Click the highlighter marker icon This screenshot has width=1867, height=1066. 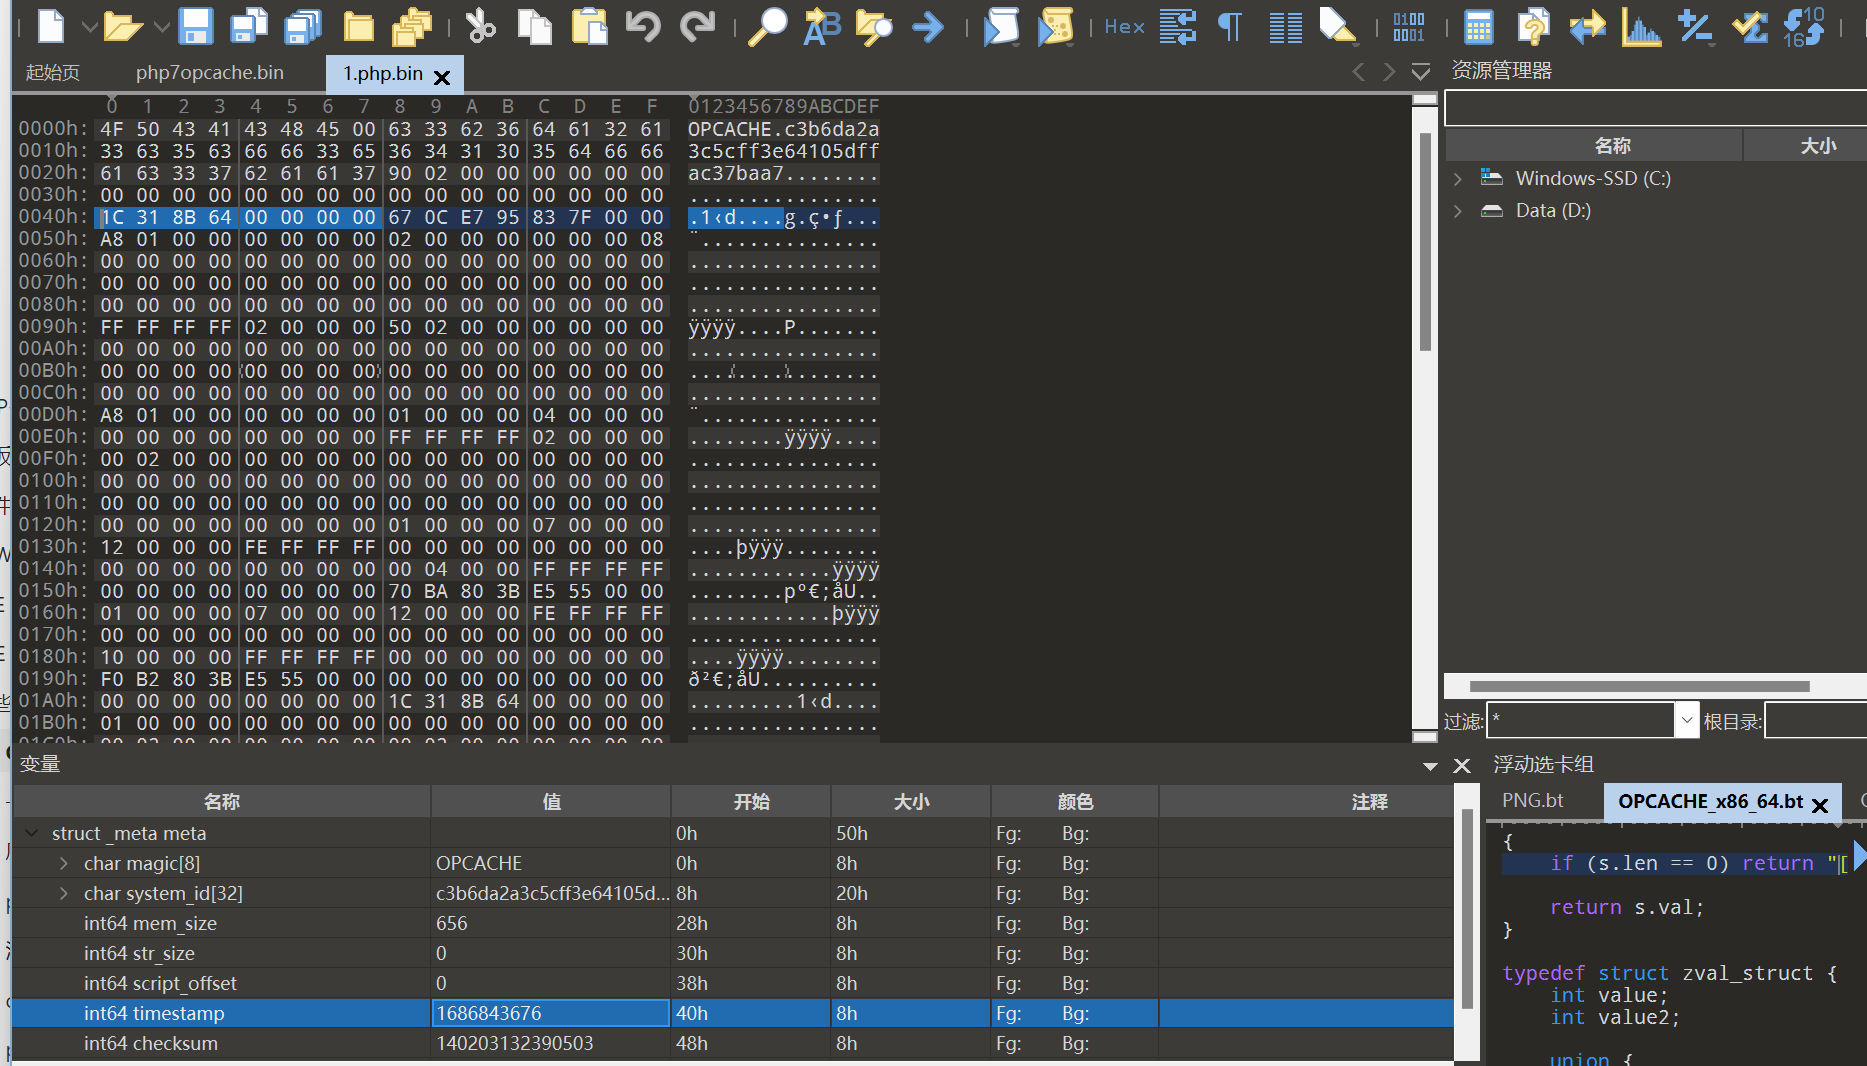pos(1338,26)
